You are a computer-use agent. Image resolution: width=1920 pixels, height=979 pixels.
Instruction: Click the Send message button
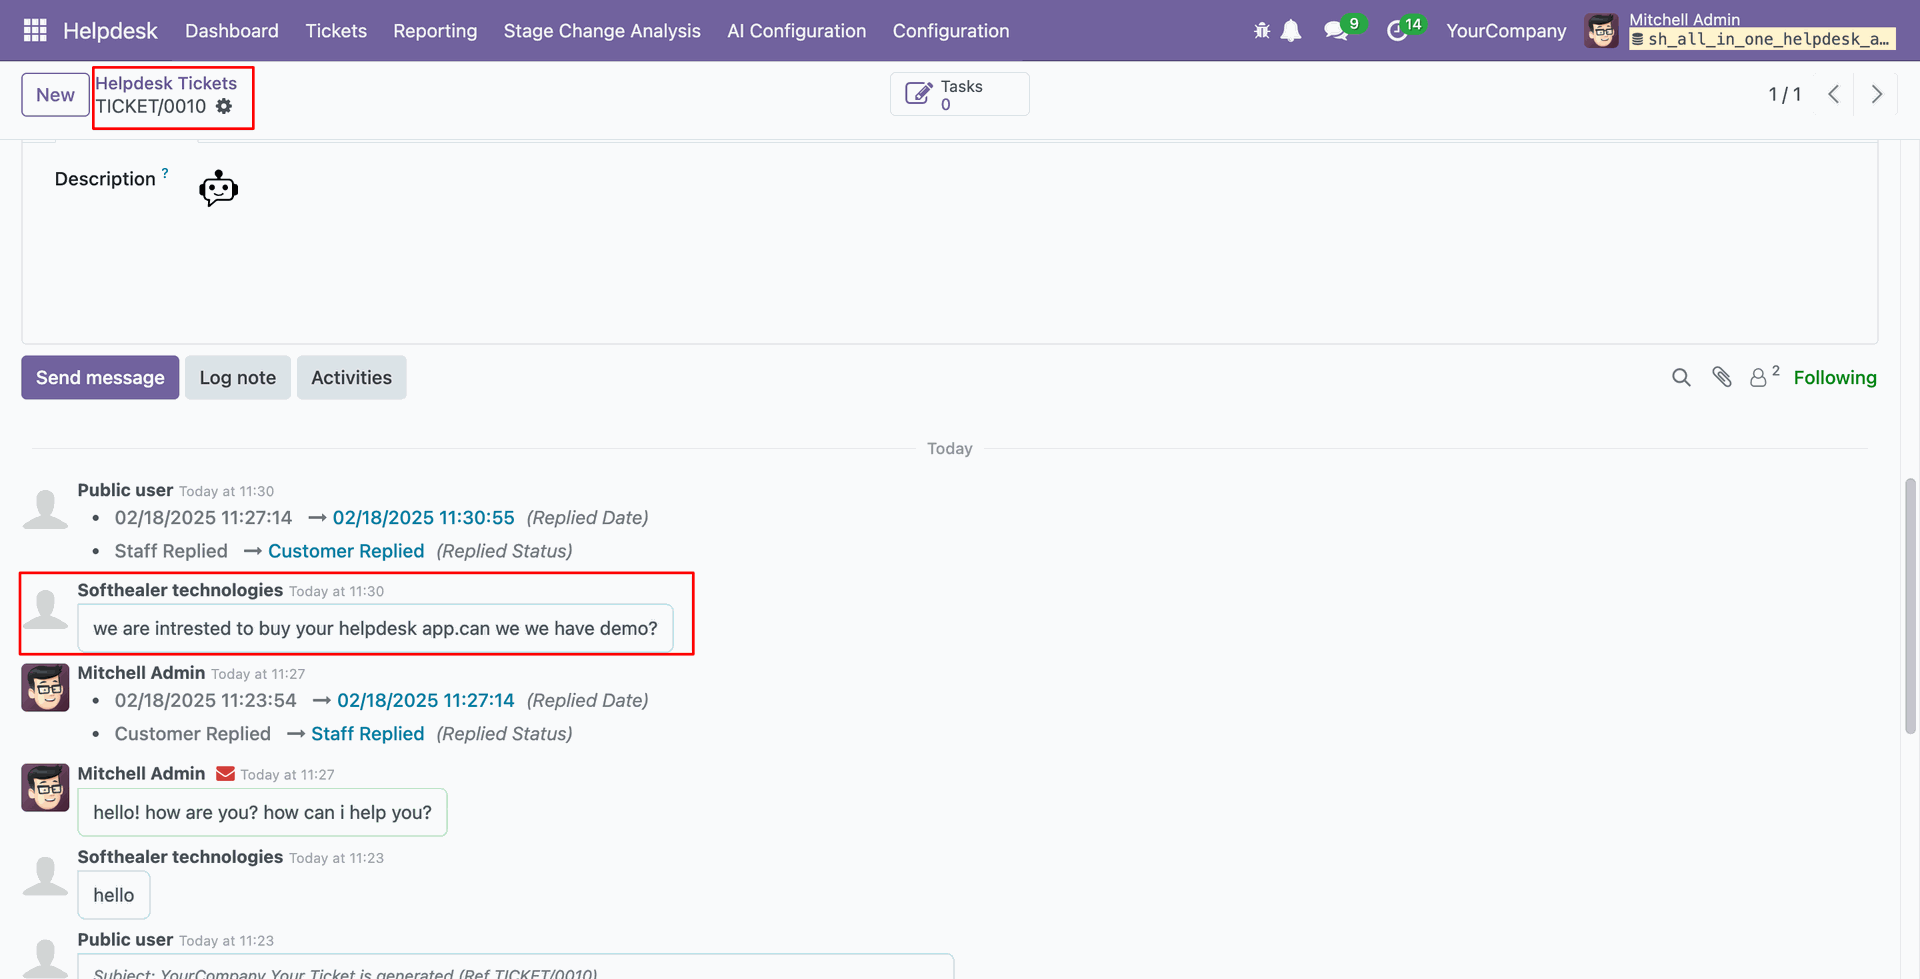click(100, 377)
